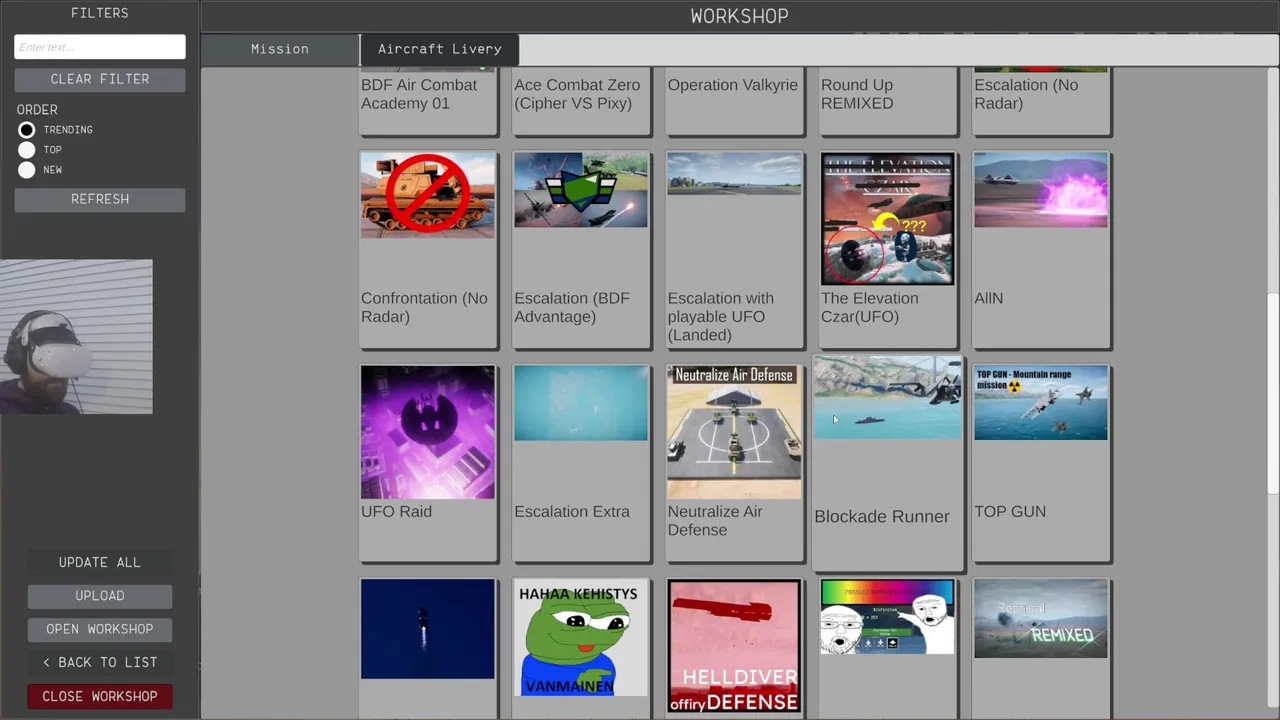Switch to the Aircraft Livery tab
The height and width of the screenshot is (720, 1280).
[x=440, y=49]
